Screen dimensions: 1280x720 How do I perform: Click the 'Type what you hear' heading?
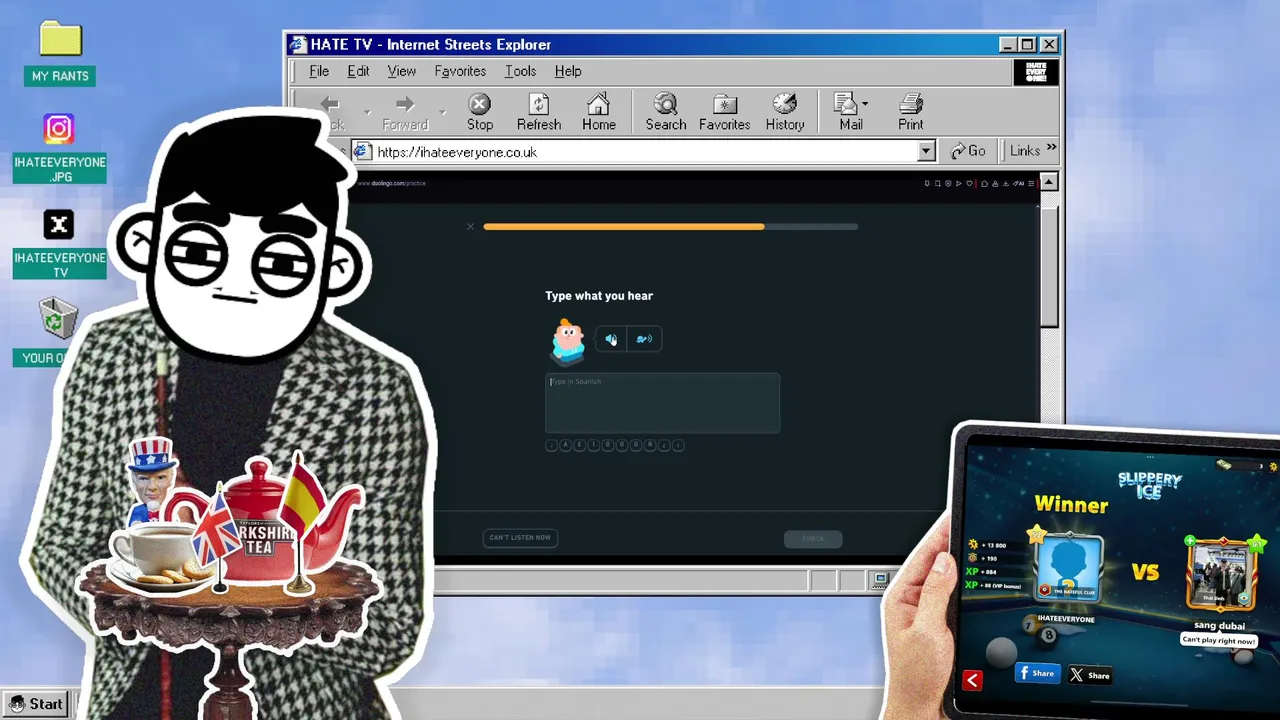(599, 296)
